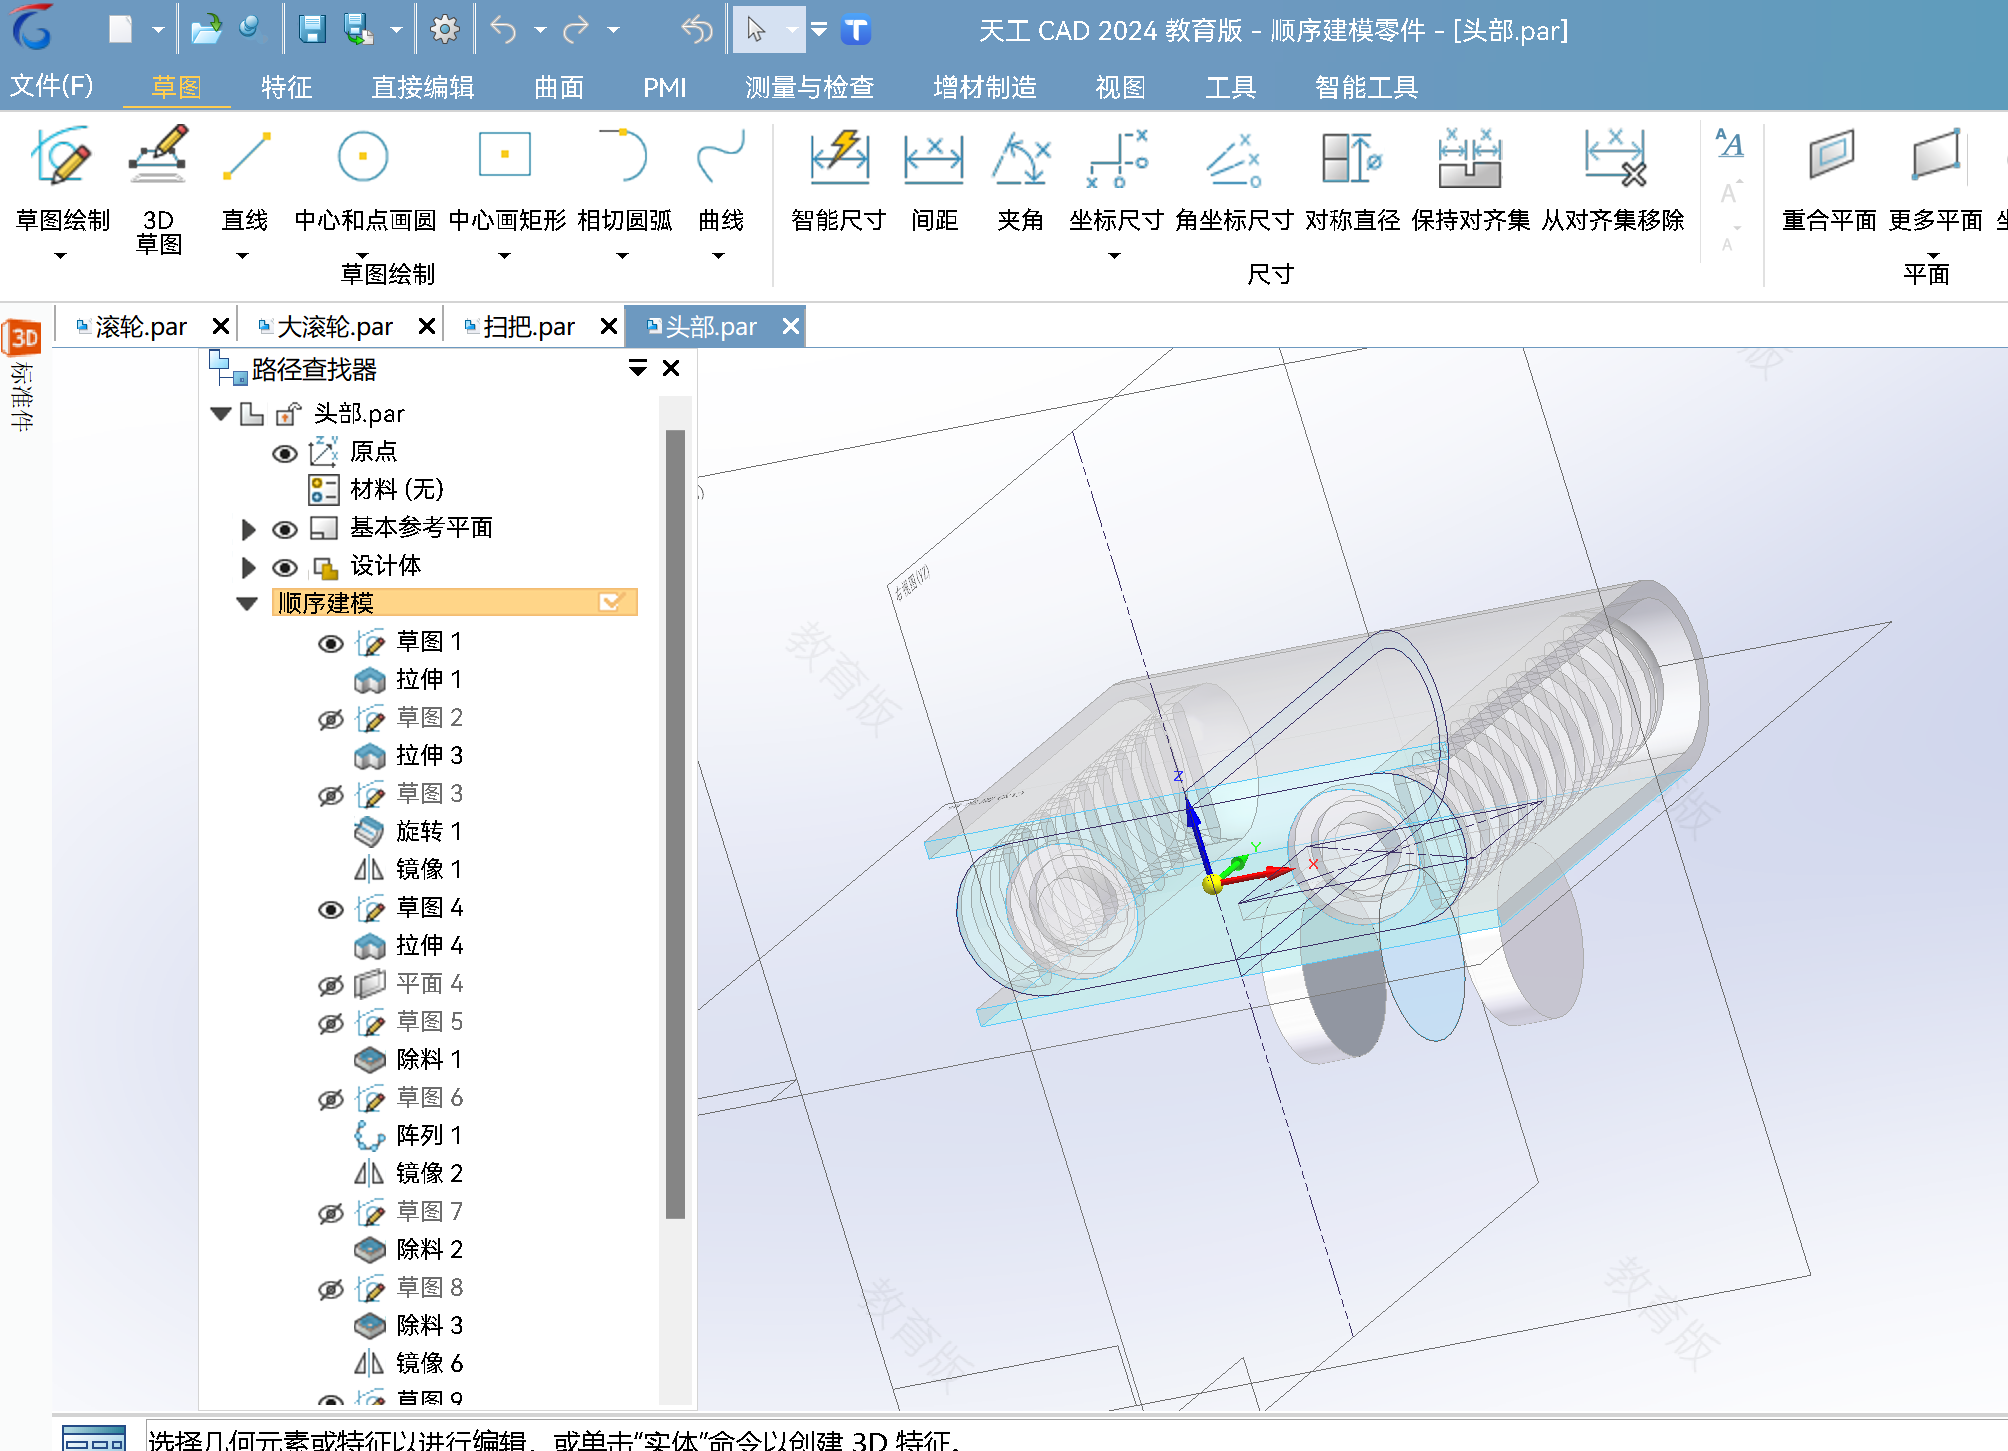Select the 镜像 6 feature
Screen dimensions: 2008x1451
(x=409, y=1364)
